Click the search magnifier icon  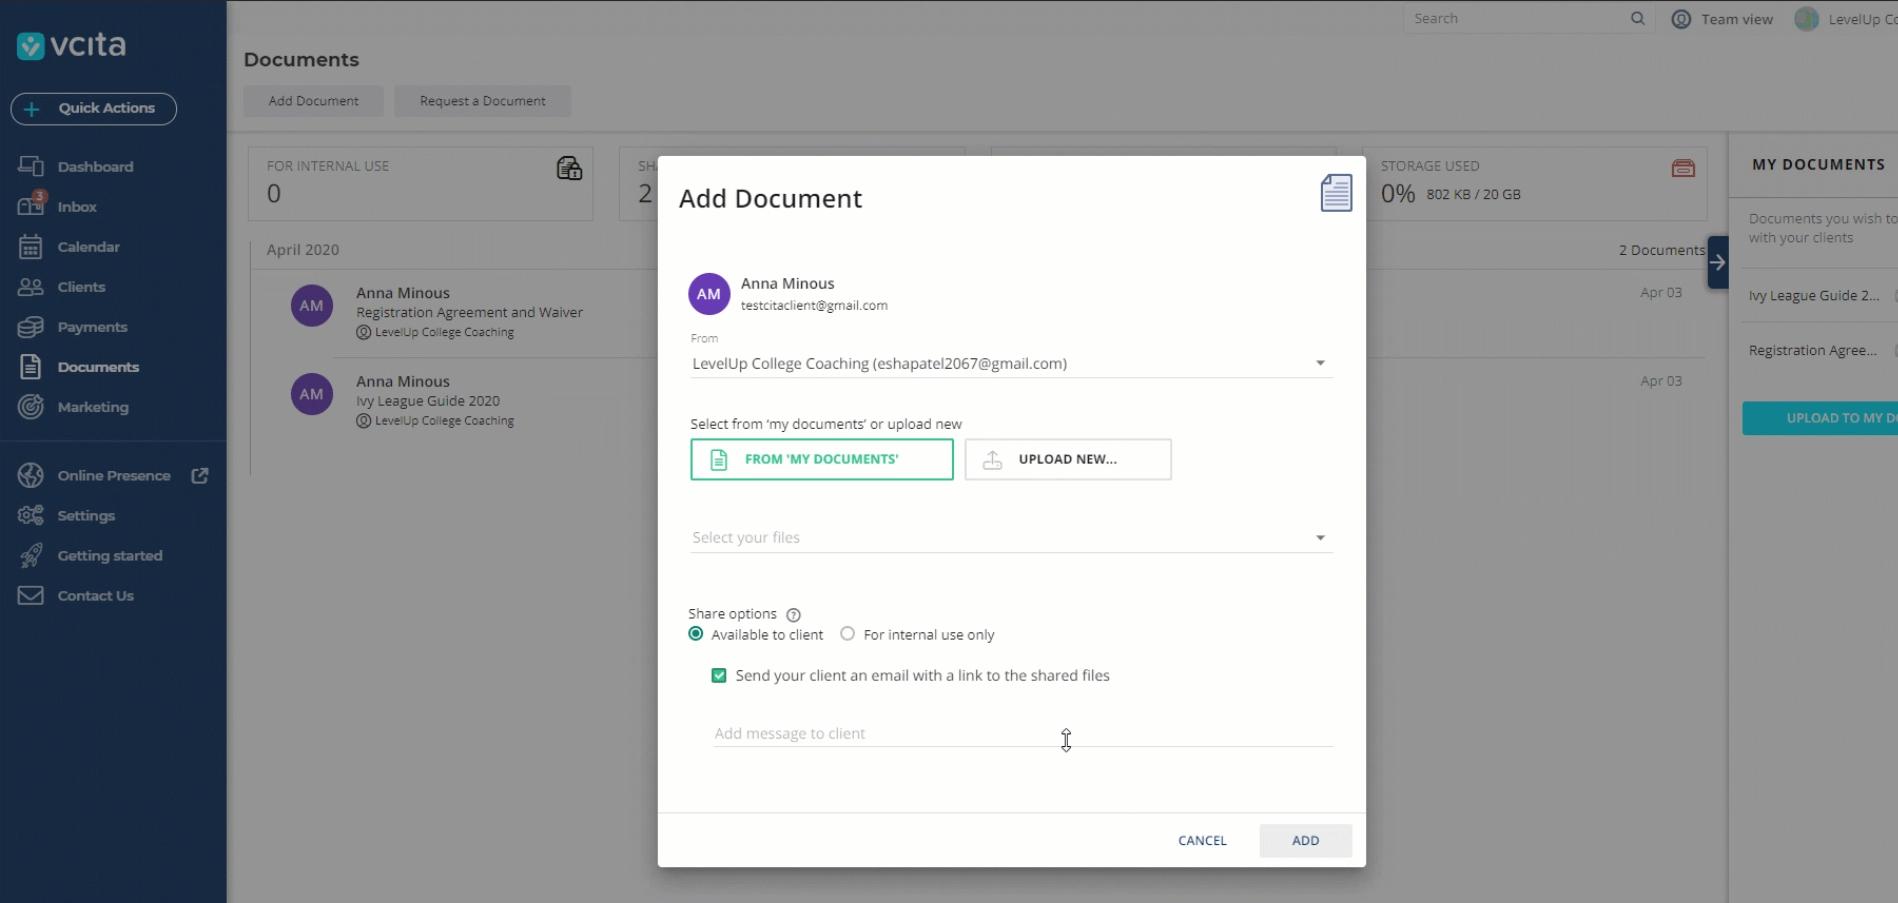[x=1637, y=19]
